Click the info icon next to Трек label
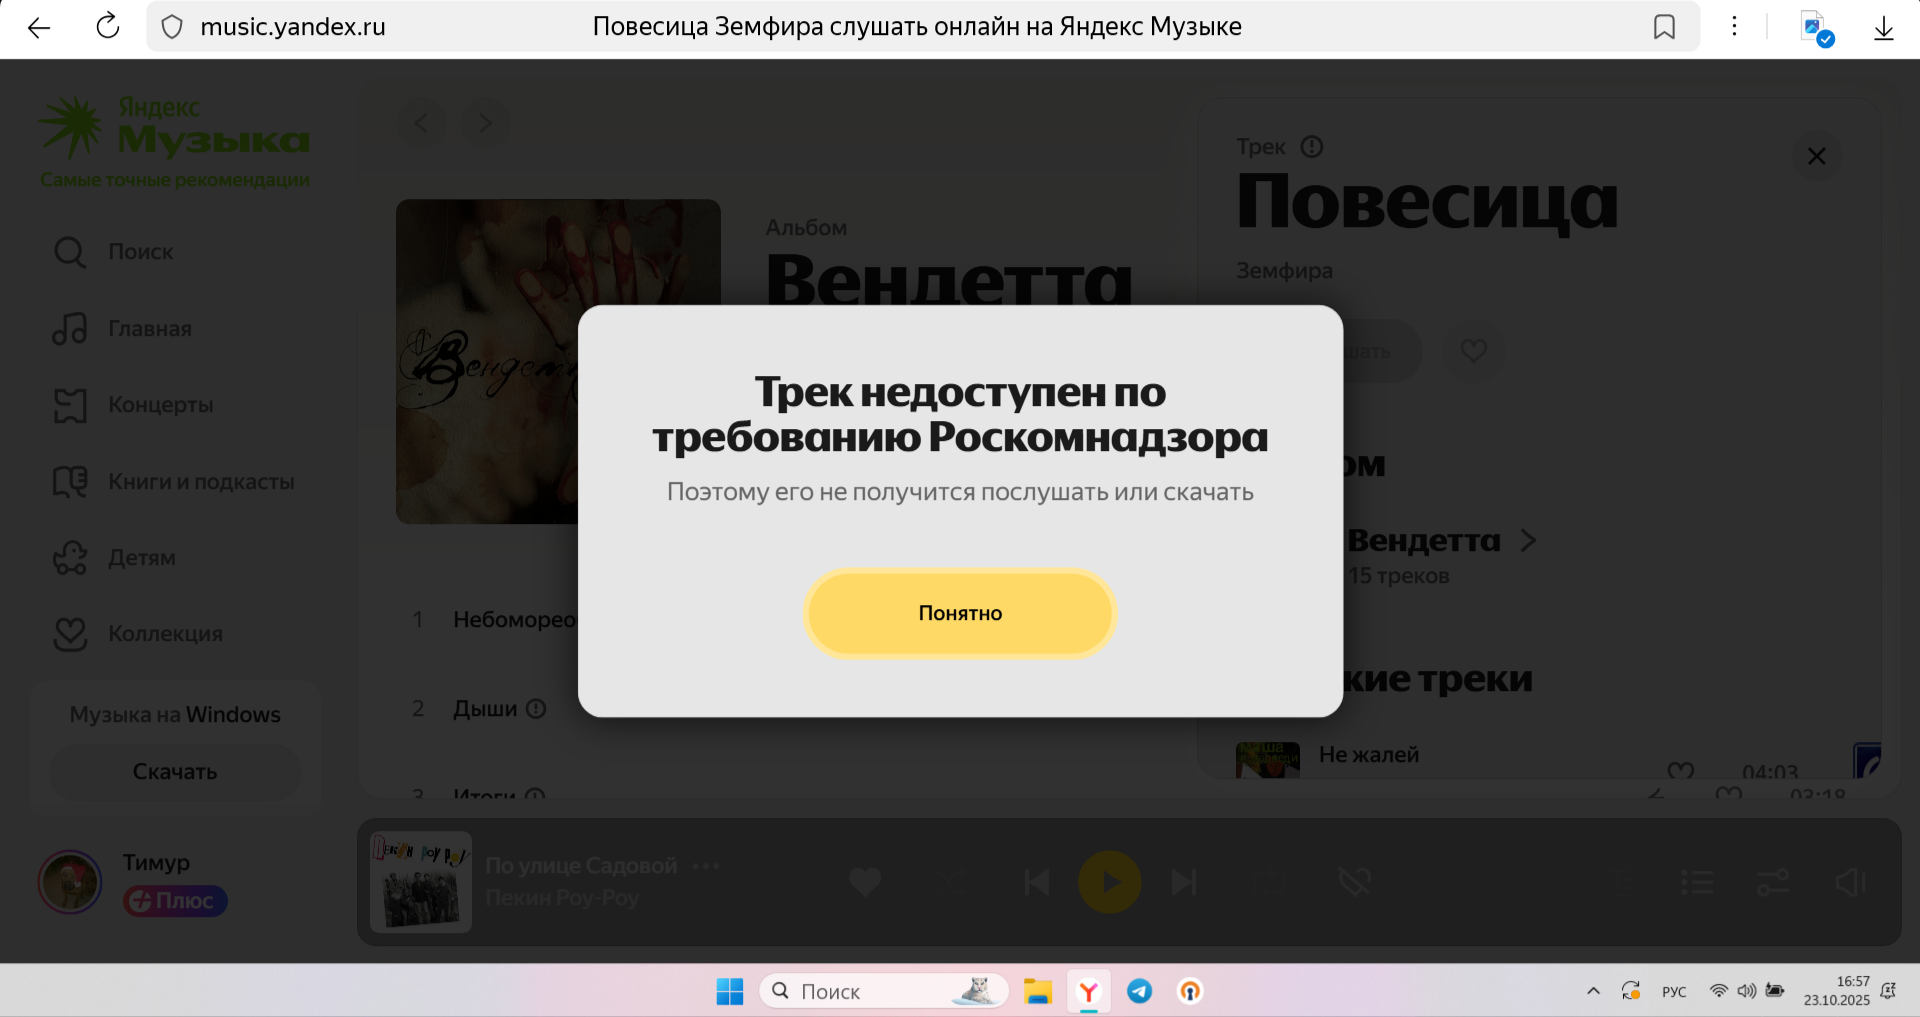Viewport: 1920px width, 1017px height. click(x=1312, y=147)
